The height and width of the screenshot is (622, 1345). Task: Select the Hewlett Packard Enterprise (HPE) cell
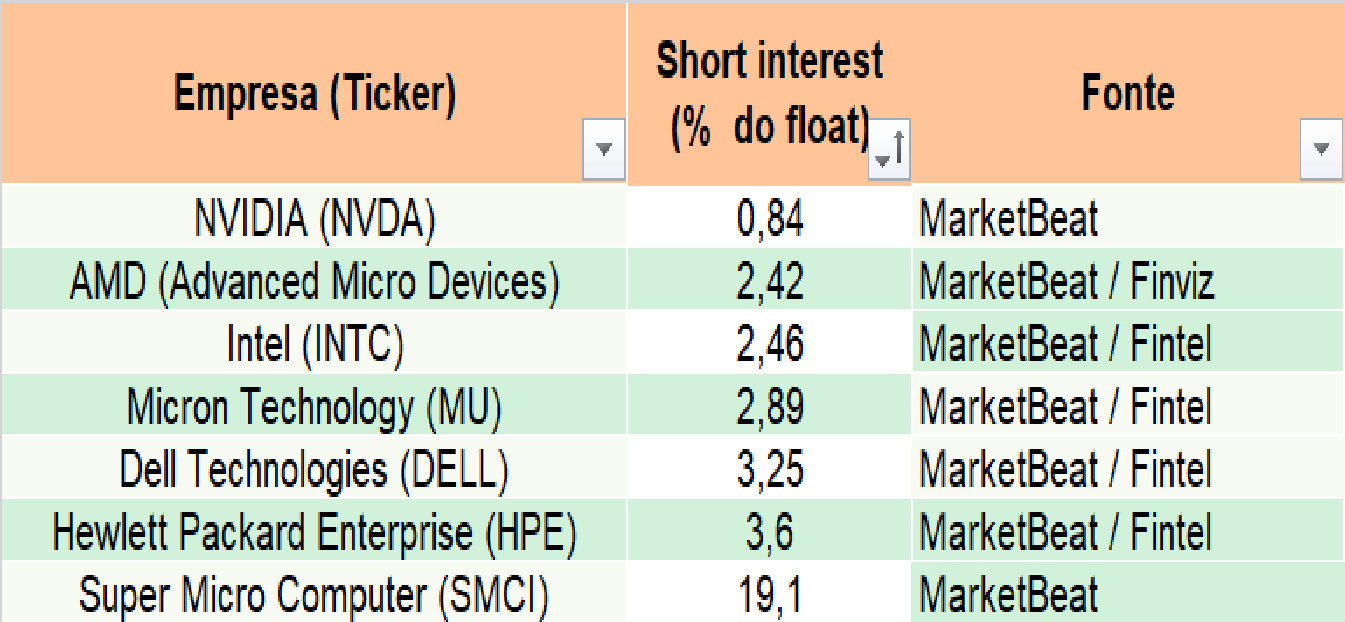click(x=314, y=532)
